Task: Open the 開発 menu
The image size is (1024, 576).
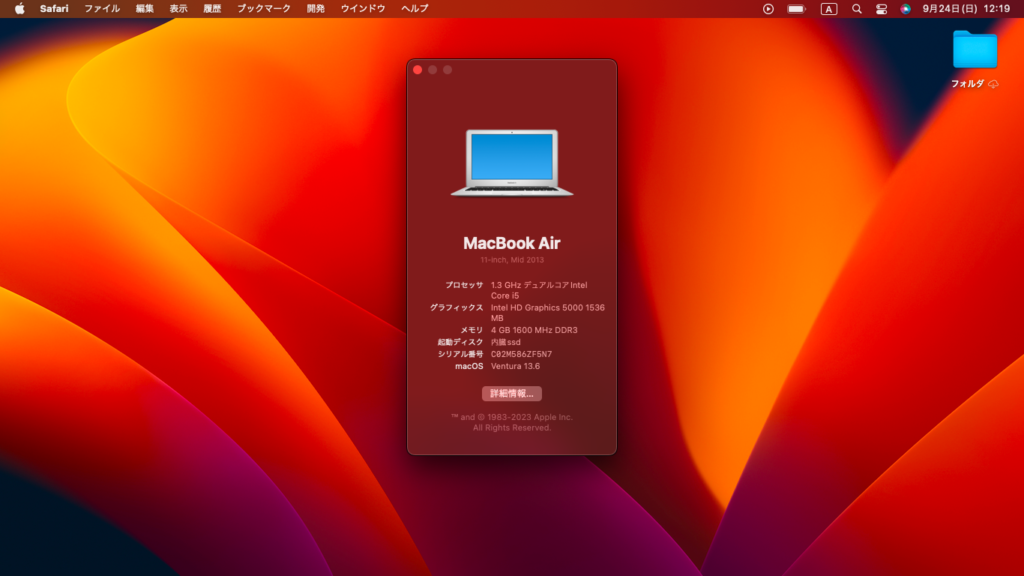Action: 315,8
